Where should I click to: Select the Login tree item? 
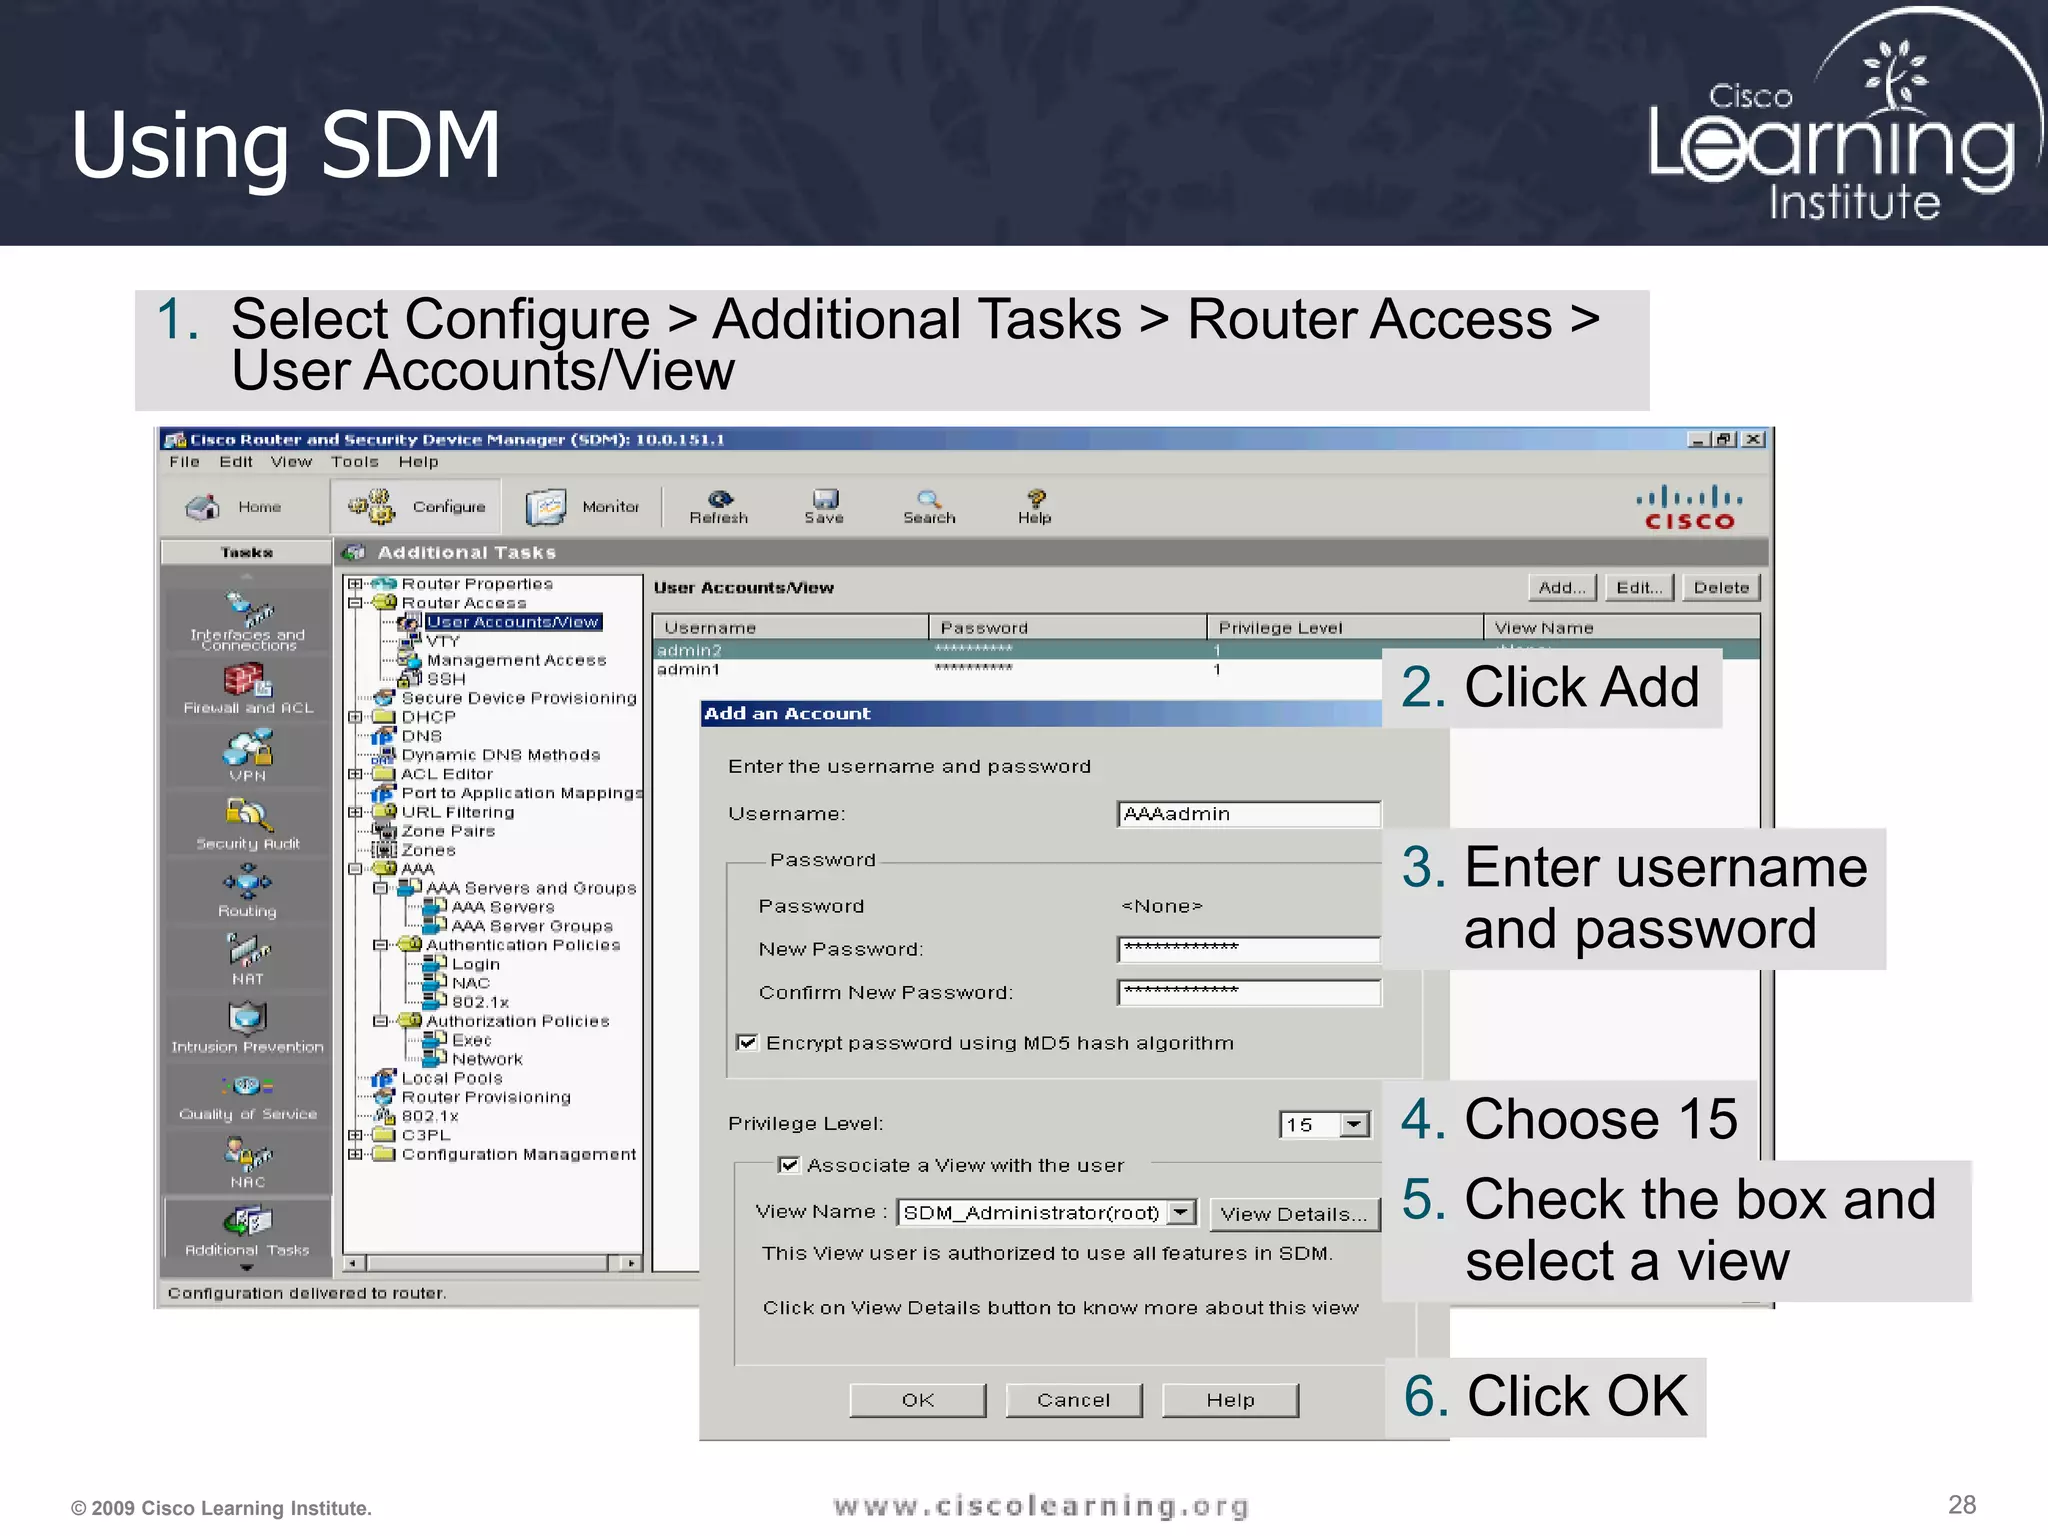(x=475, y=964)
